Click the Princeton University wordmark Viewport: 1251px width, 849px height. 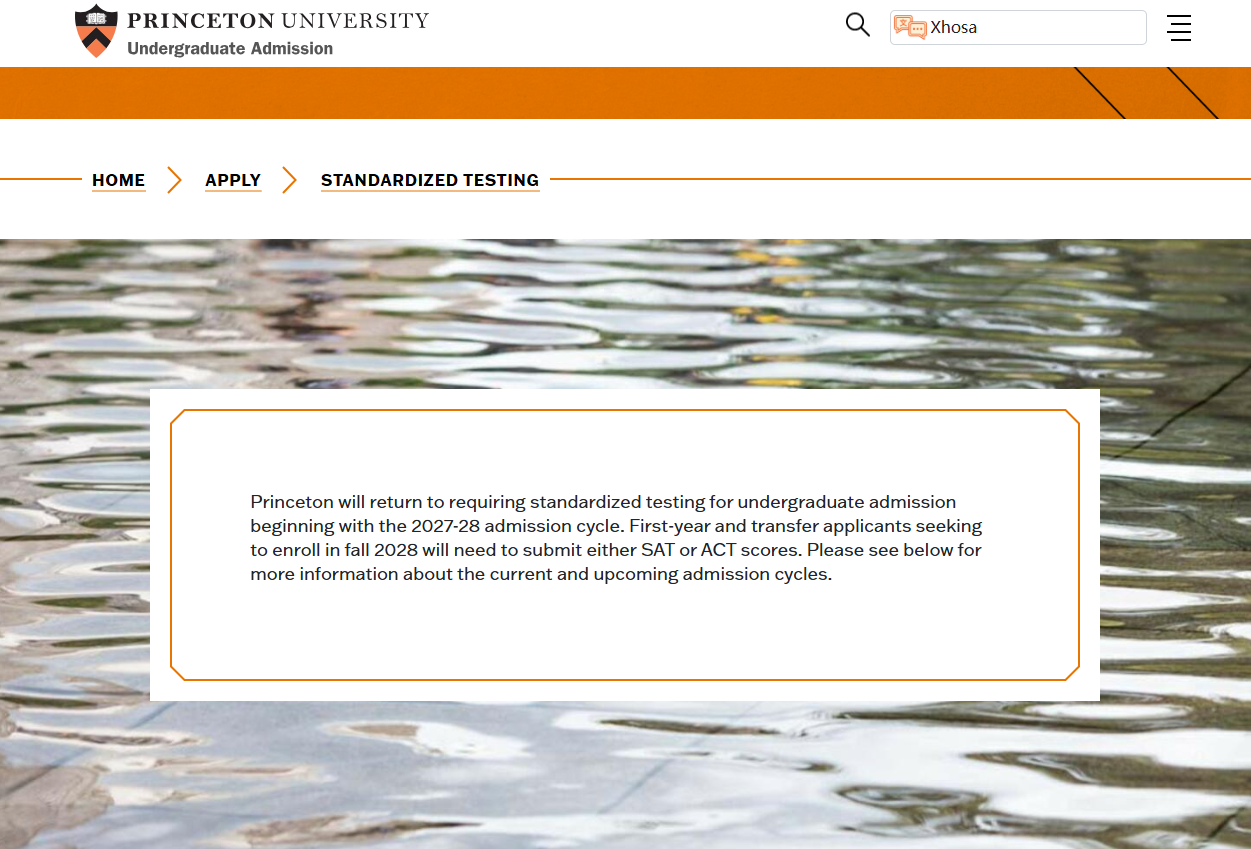pyautogui.click(x=278, y=20)
